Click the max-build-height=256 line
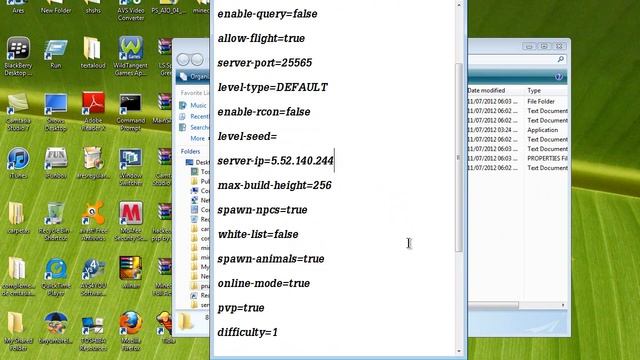The height and width of the screenshot is (360, 640). coord(275,185)
